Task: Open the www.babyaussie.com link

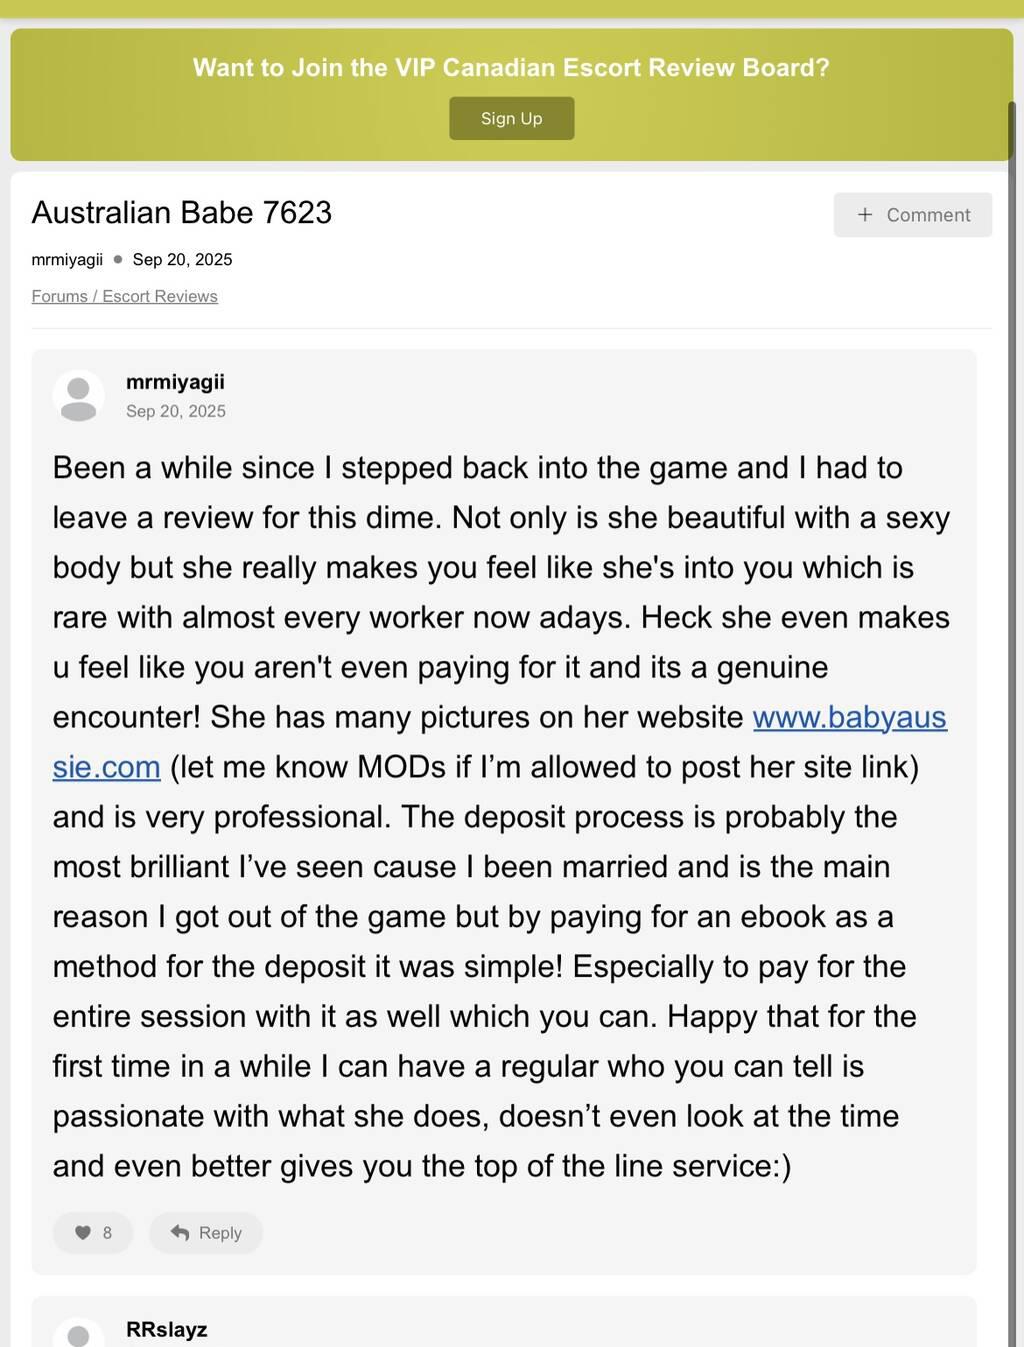Action: click(x=849, y=717)
